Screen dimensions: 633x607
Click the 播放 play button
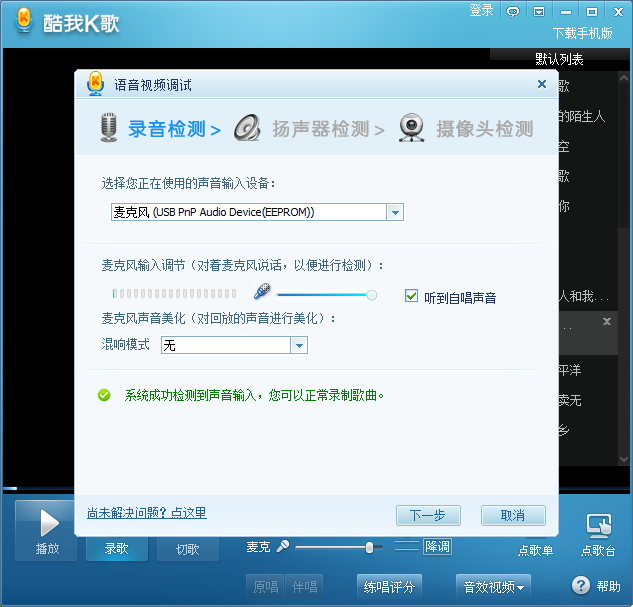coord(48,530)
